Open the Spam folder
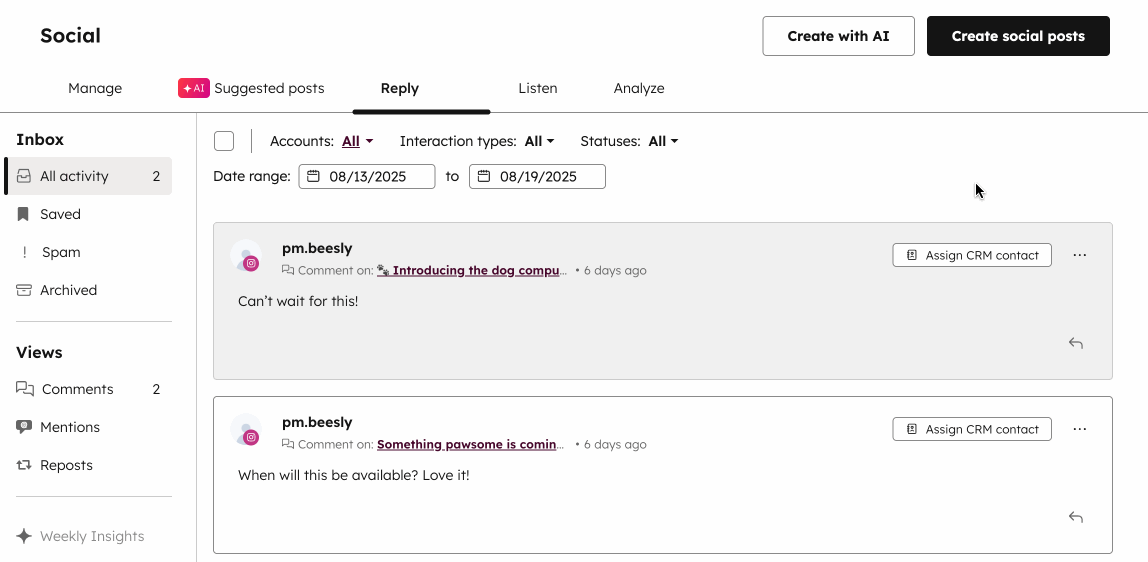 (x=60, y=252)
